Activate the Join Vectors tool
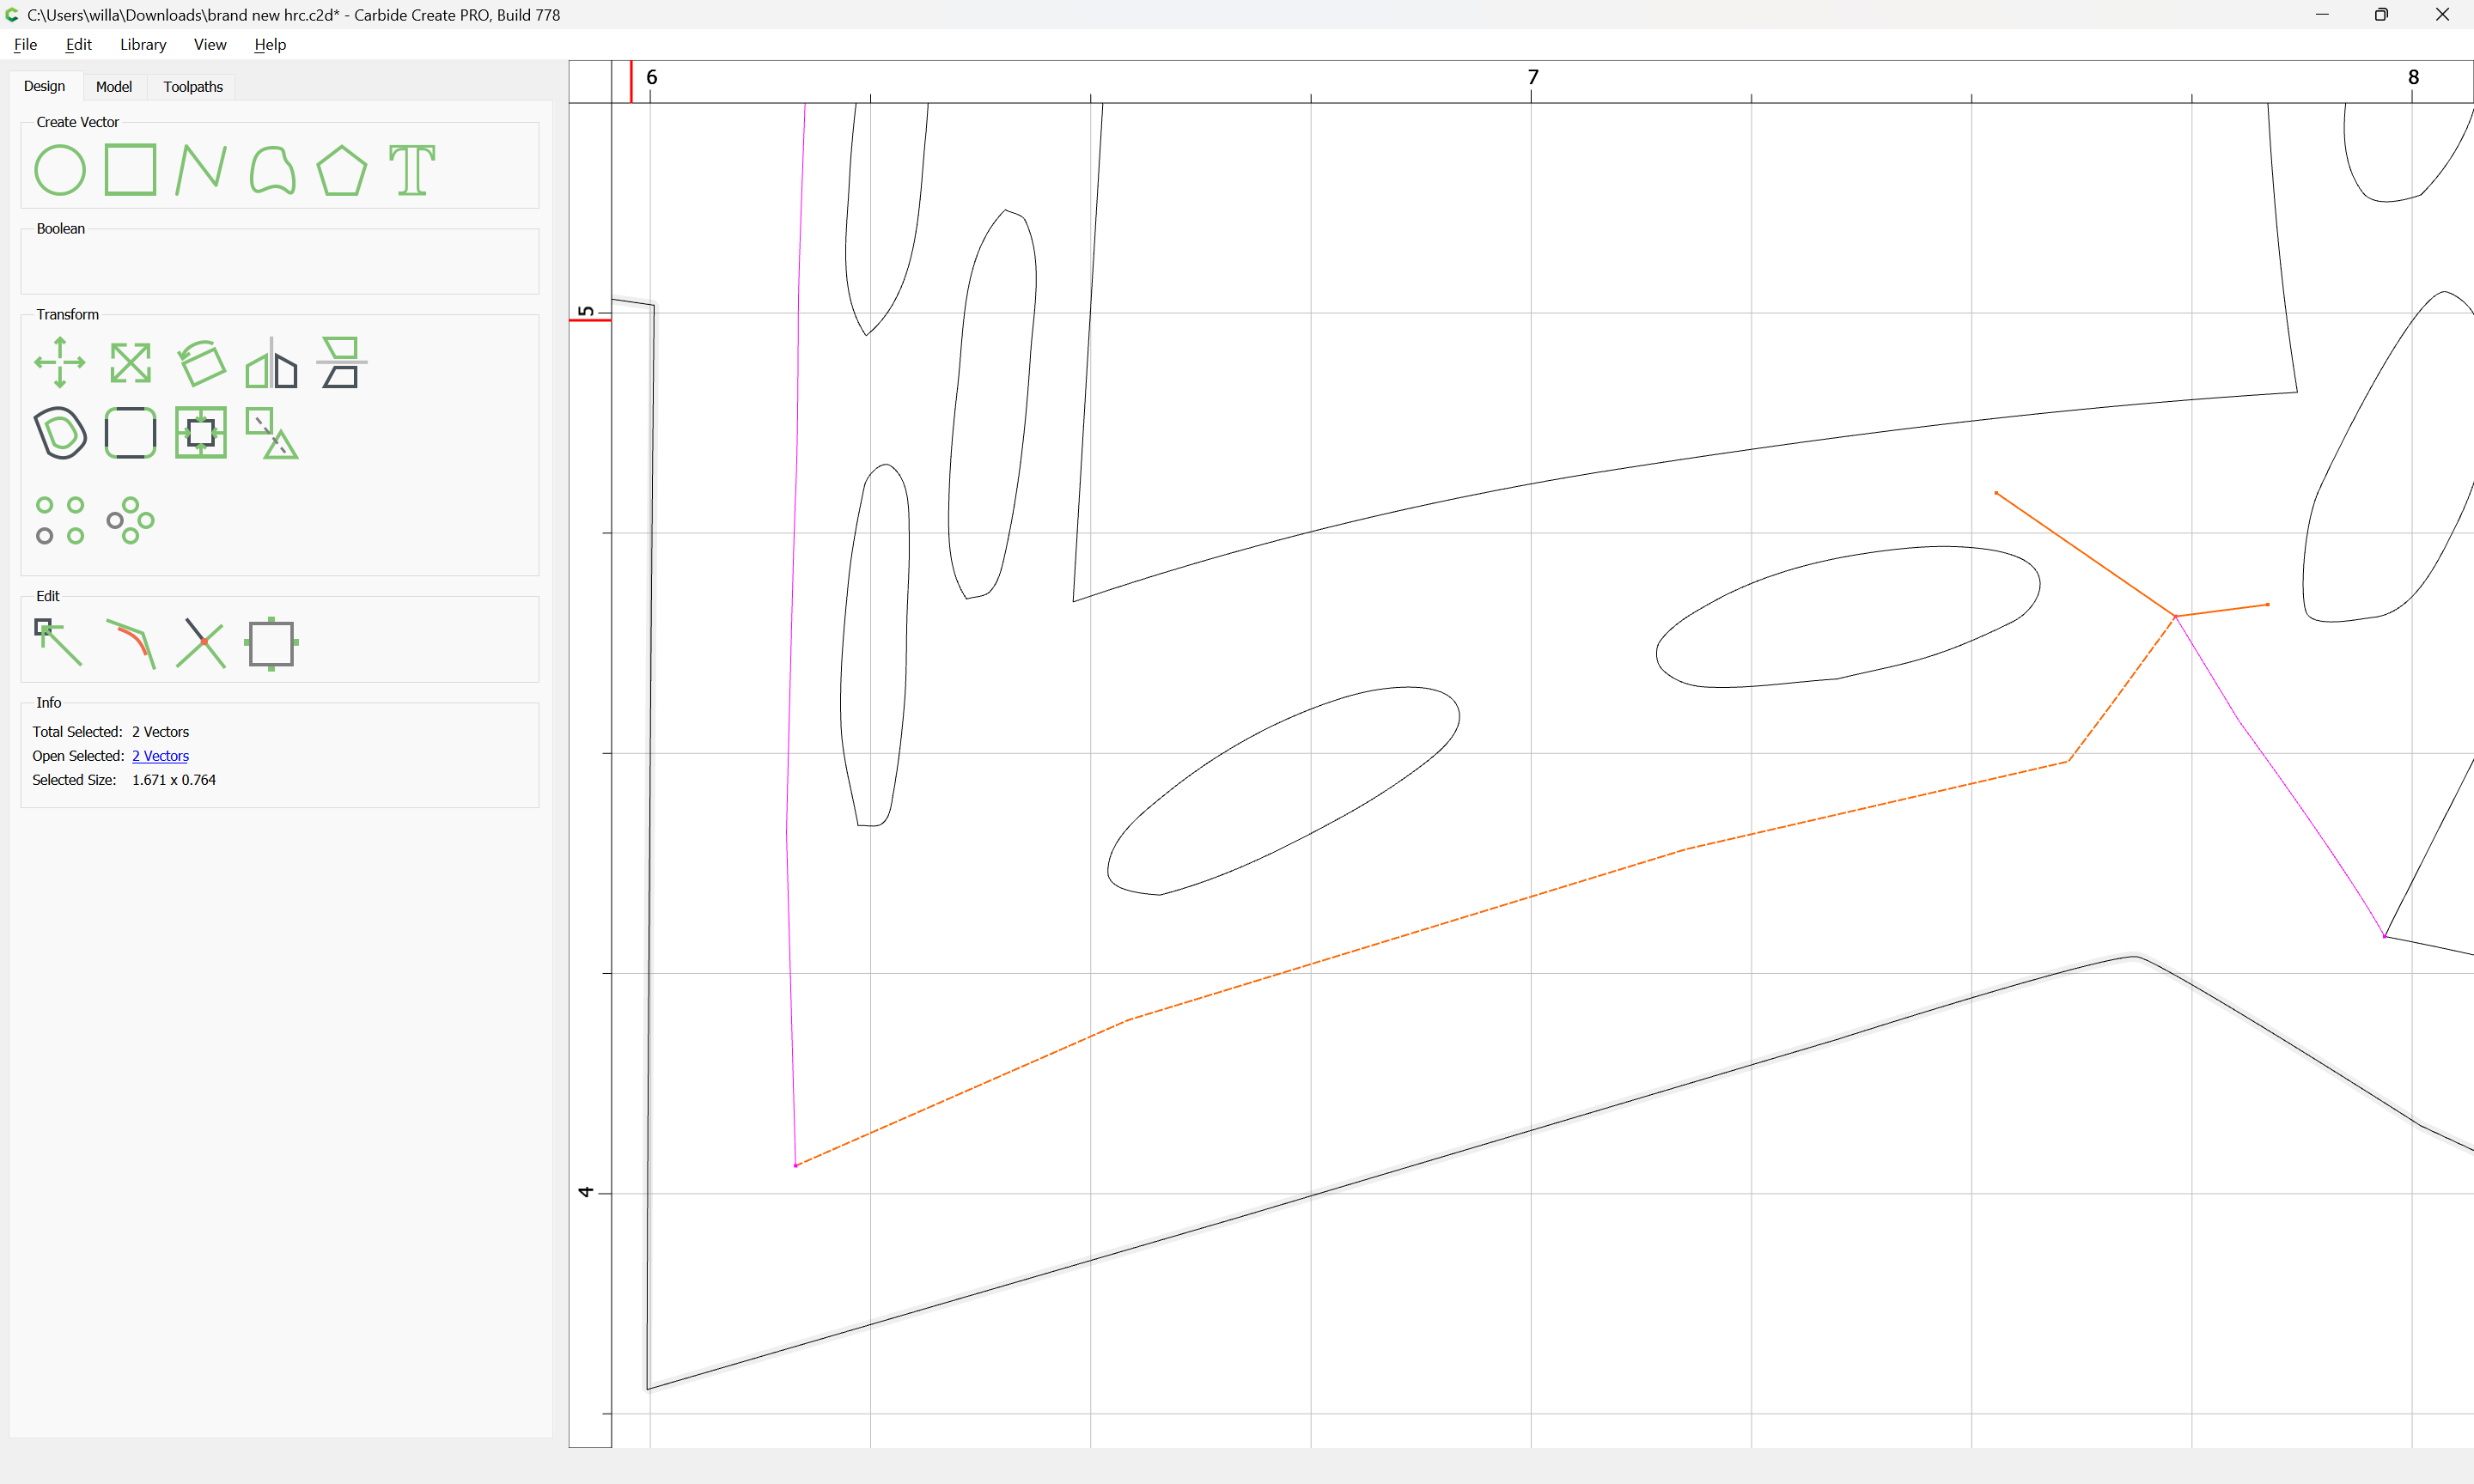 pyautogui.click(x=131, y=643)
